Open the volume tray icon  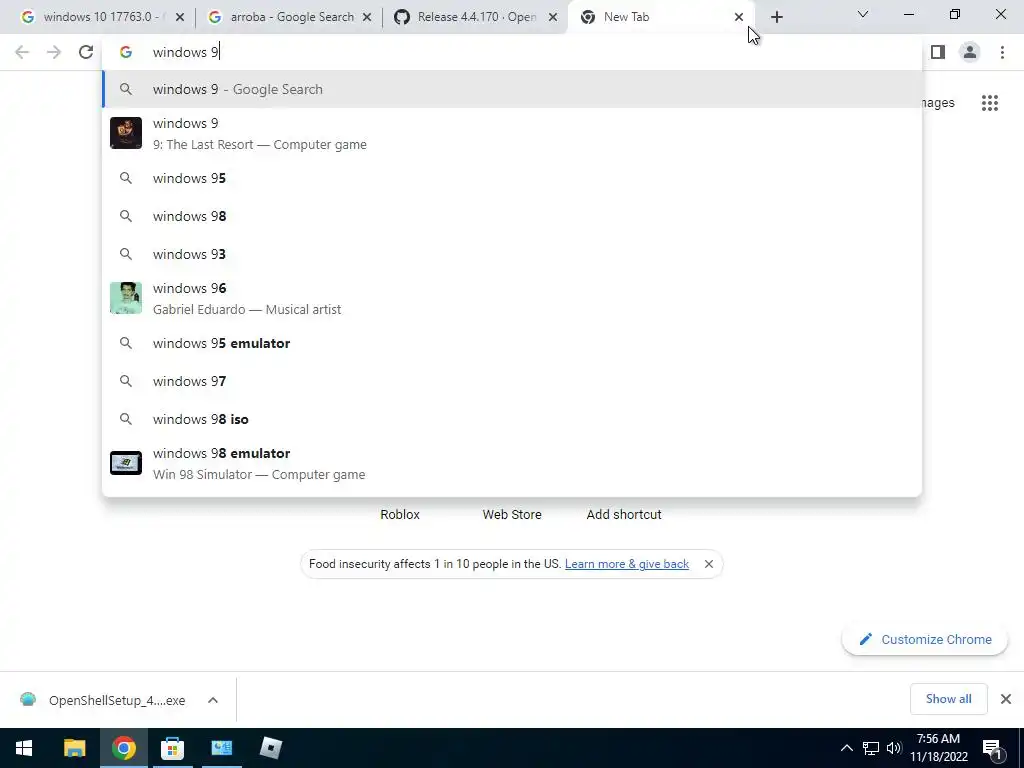pos(894,748)
